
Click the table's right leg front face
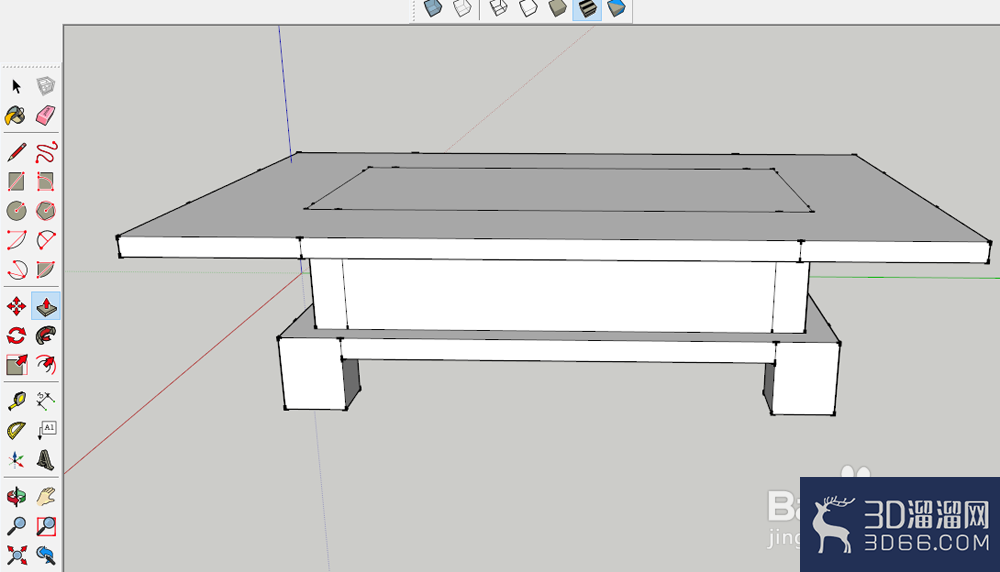[805, 379]
